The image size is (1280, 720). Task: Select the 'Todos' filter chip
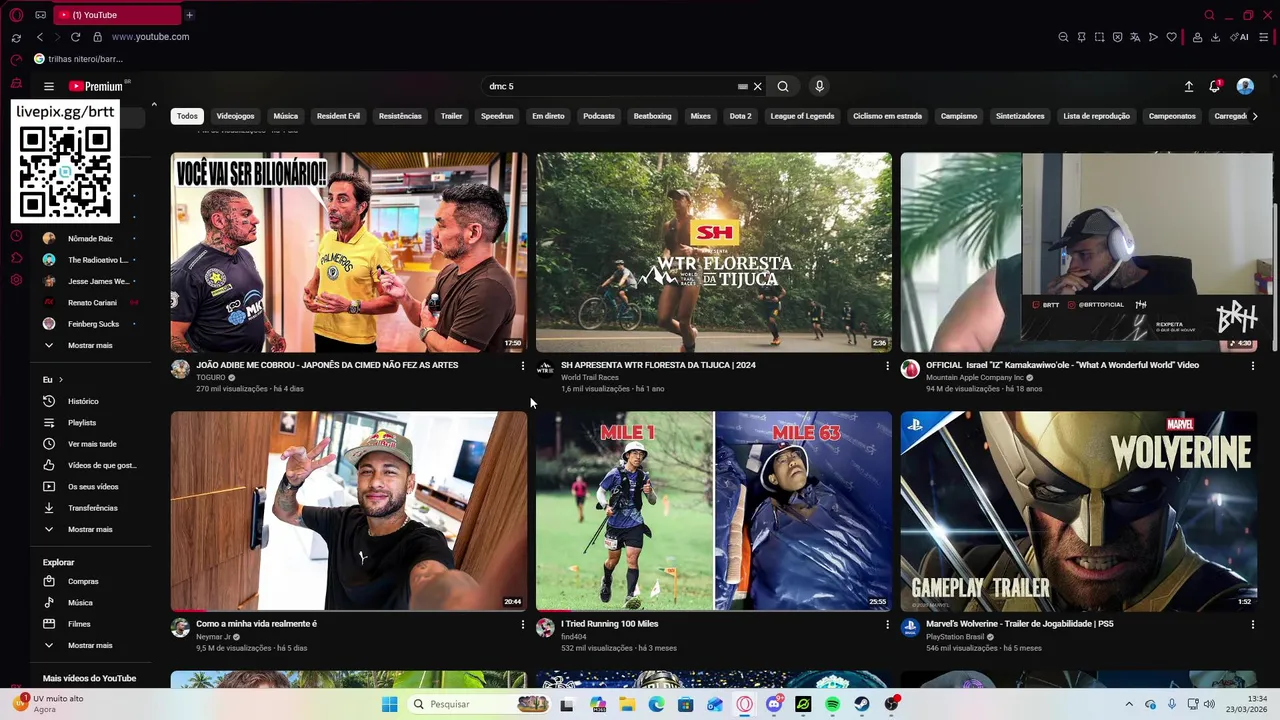(187, 116)
